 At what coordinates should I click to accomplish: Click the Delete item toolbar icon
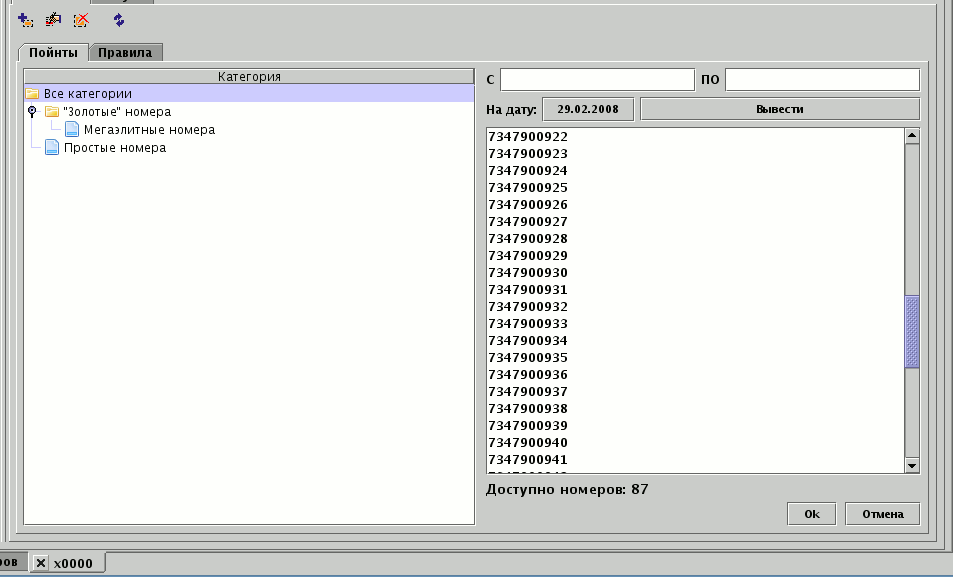coord(81,20)
